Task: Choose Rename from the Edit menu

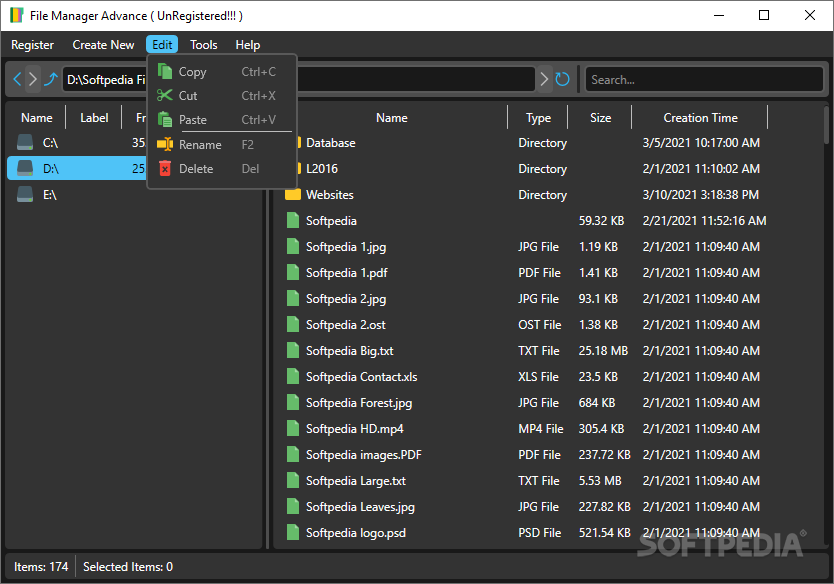Action: (x=222, y=144)
